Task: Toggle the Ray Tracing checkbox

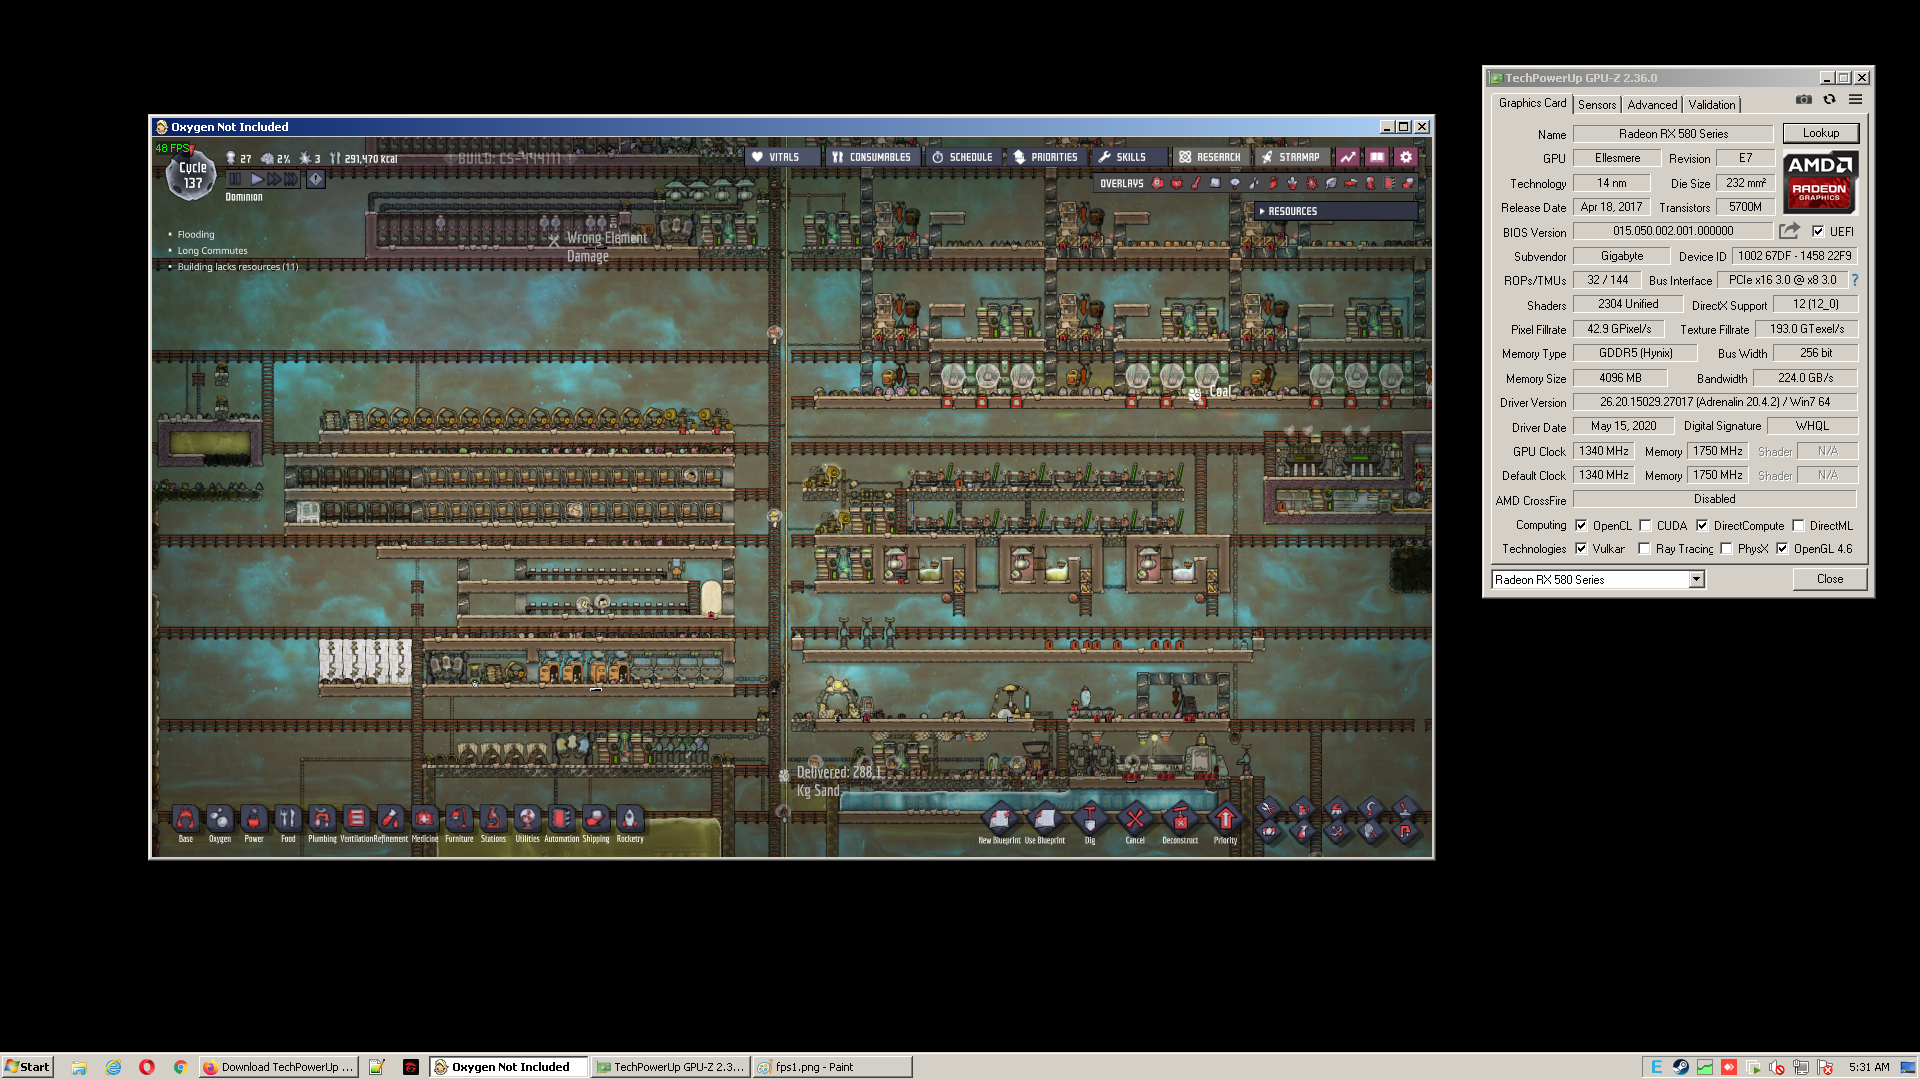Action: pyautogui.click(x=1644, y=549)
